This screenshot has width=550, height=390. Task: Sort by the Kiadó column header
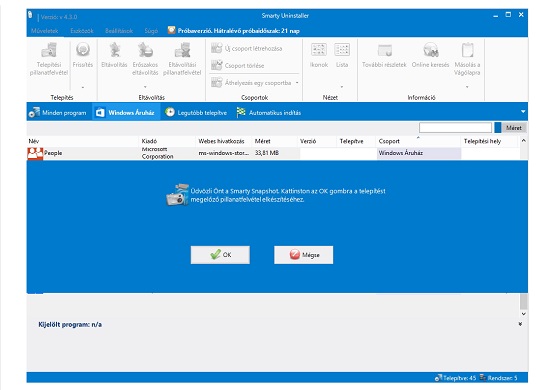pyautogui.click(x=167, y=141)
